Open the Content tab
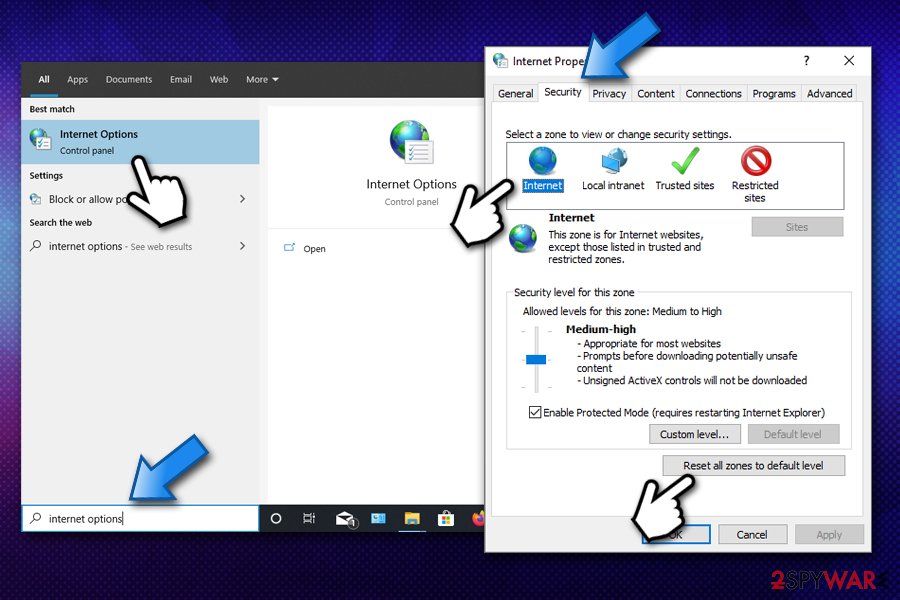The height and width of the screenshot is (600, 900). [x=655, y=94]
